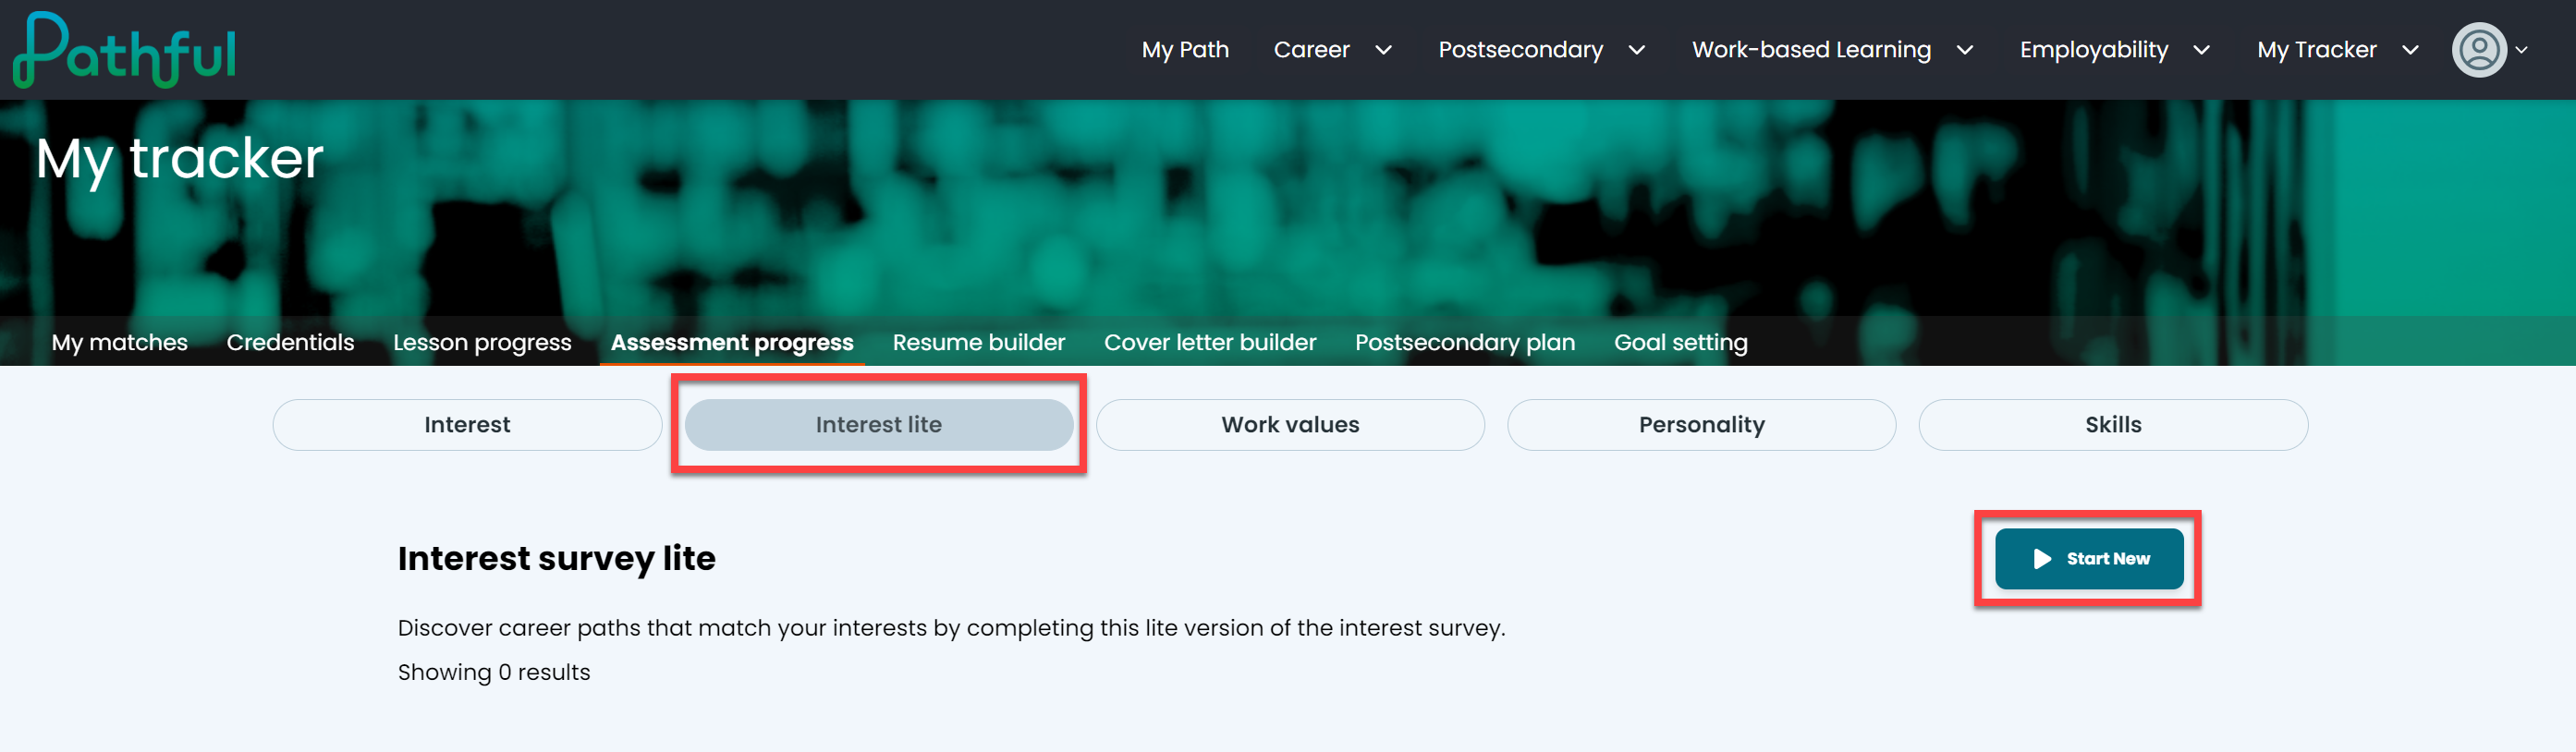Open the Credentials tab

290,342
